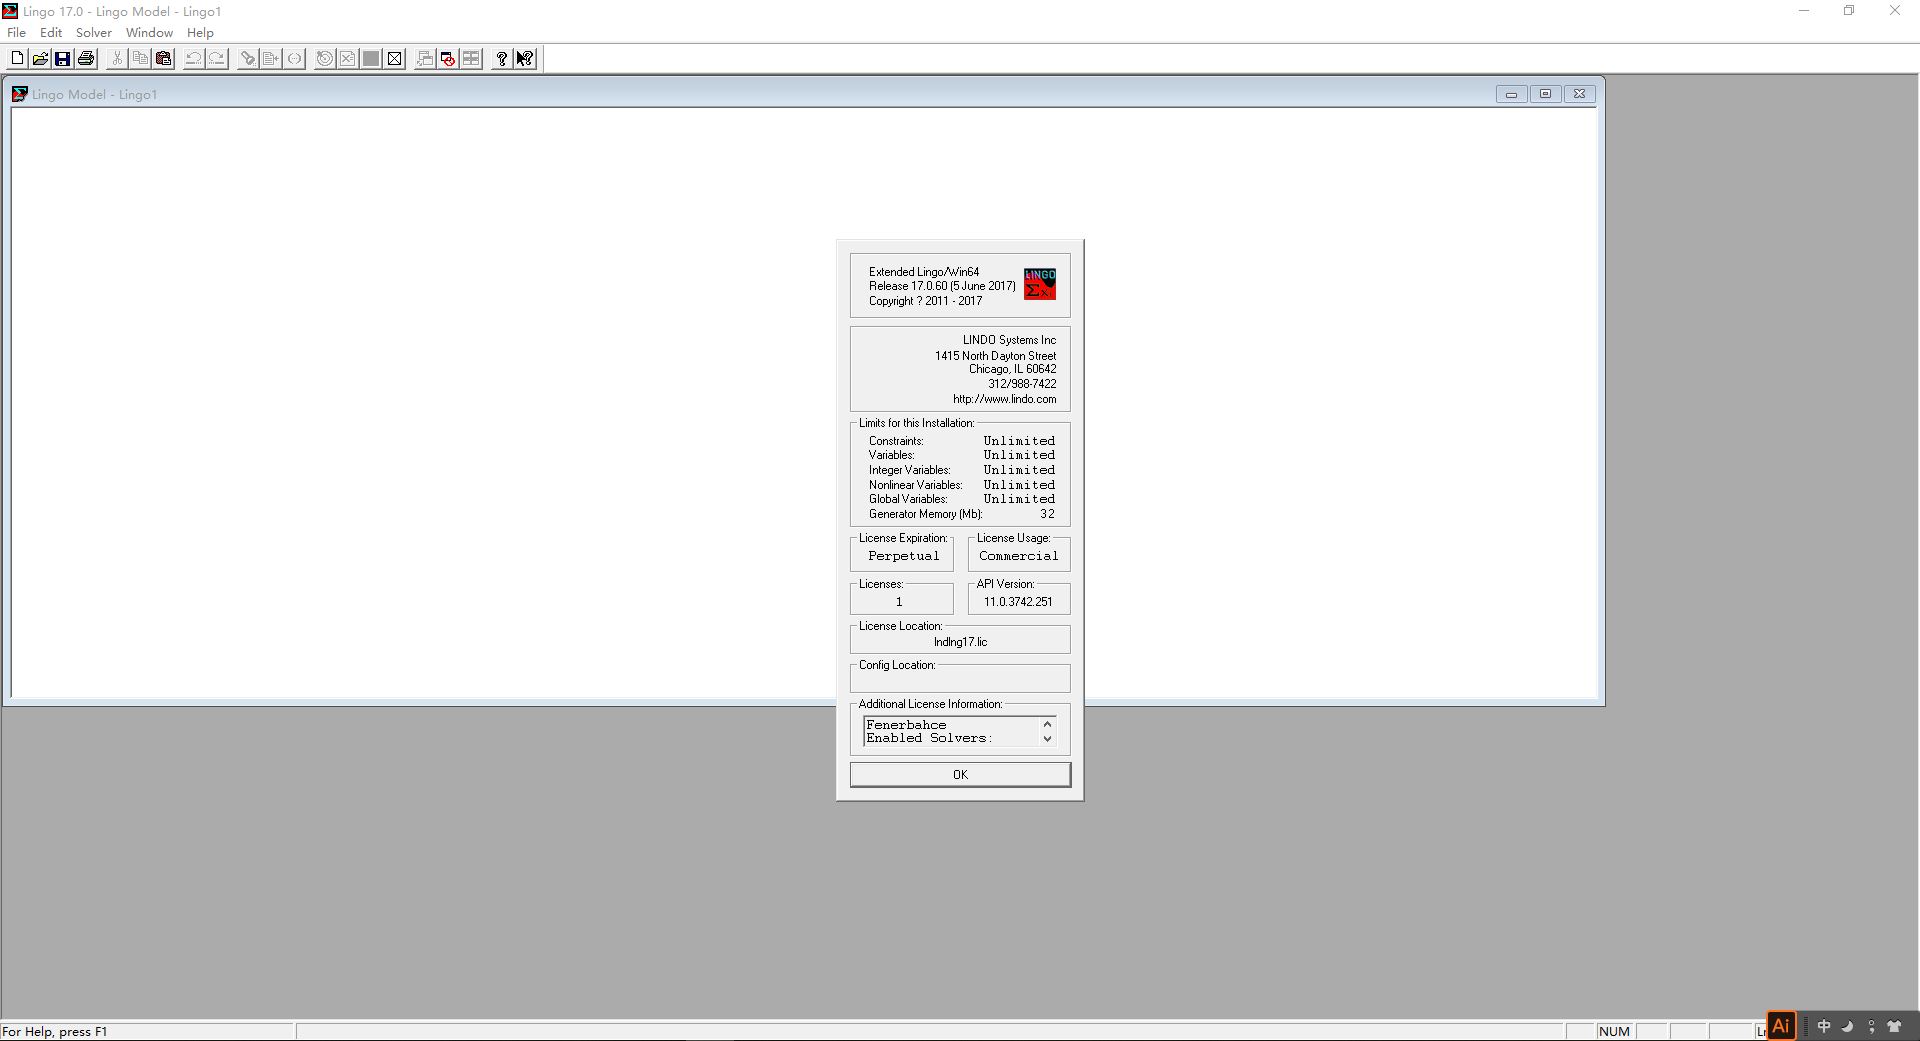Undo the last action in the toolbar
Viewport: 1920px width, 1041px height.
[x=194, y=59]
